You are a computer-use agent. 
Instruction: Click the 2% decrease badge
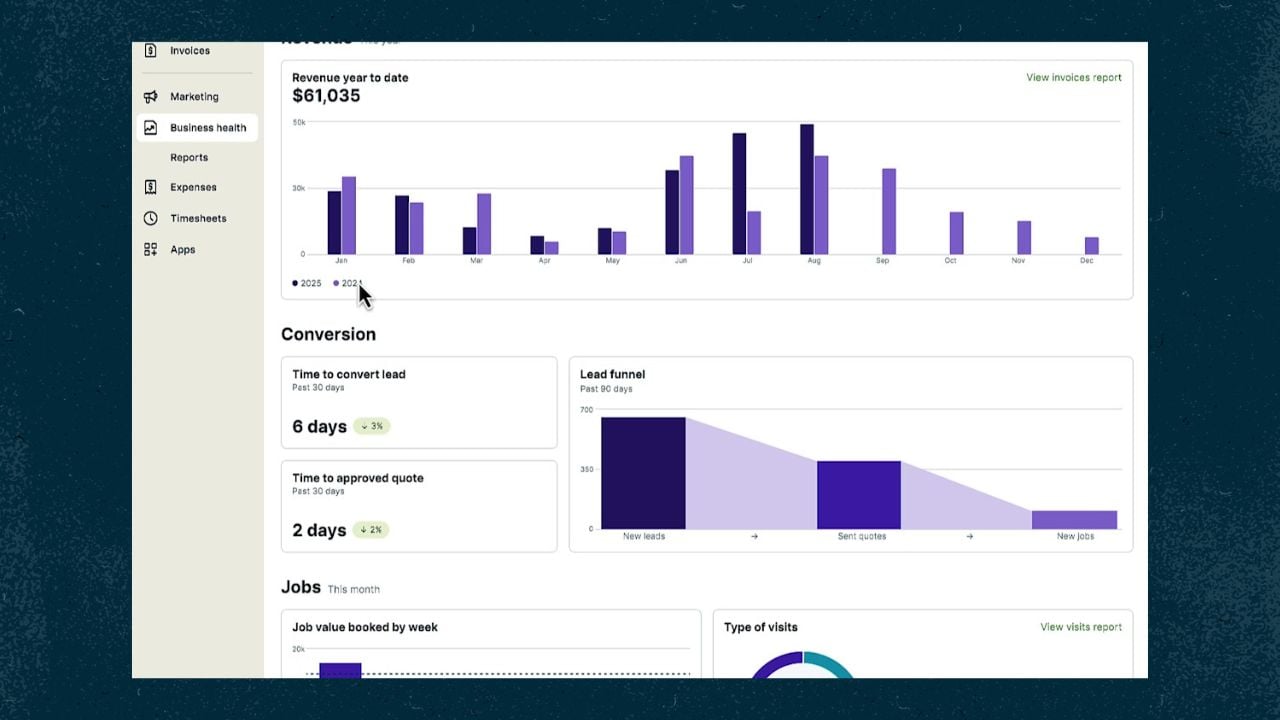(371, 530)
